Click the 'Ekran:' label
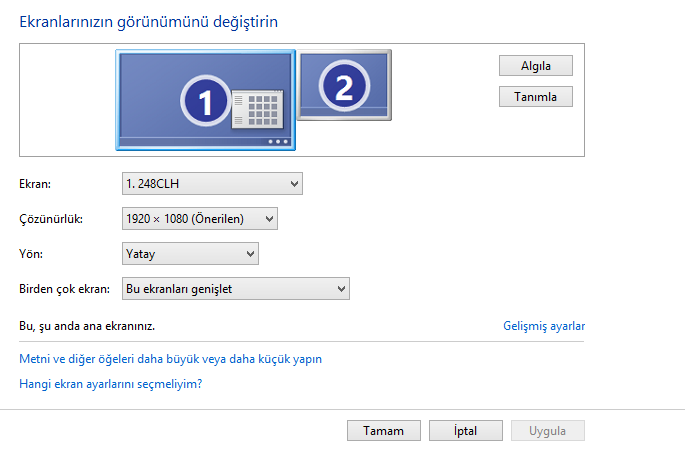The width and height of the screenshot is (685, 459). (x=35, y=184)
